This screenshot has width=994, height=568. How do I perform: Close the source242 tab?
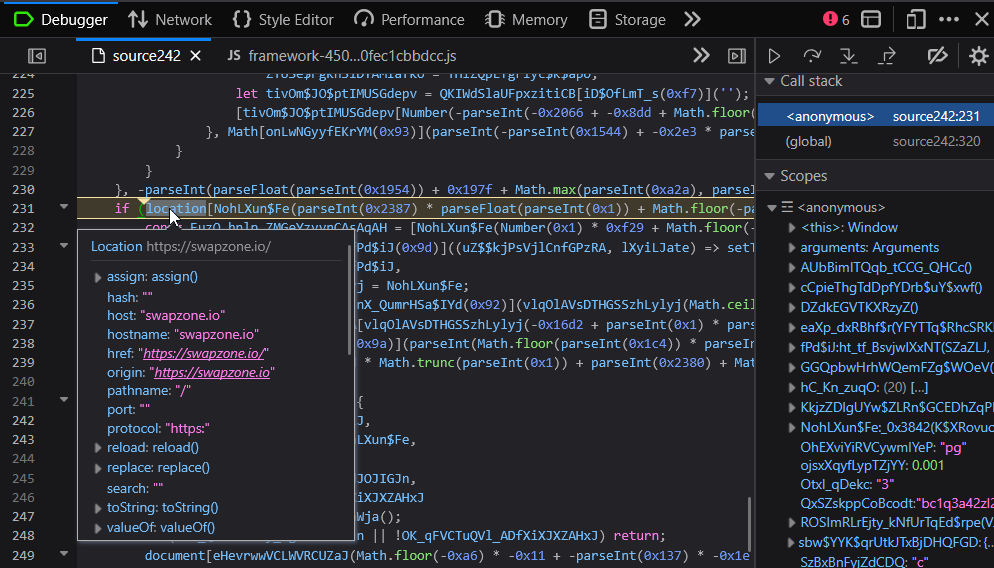[x=195, y=56]
